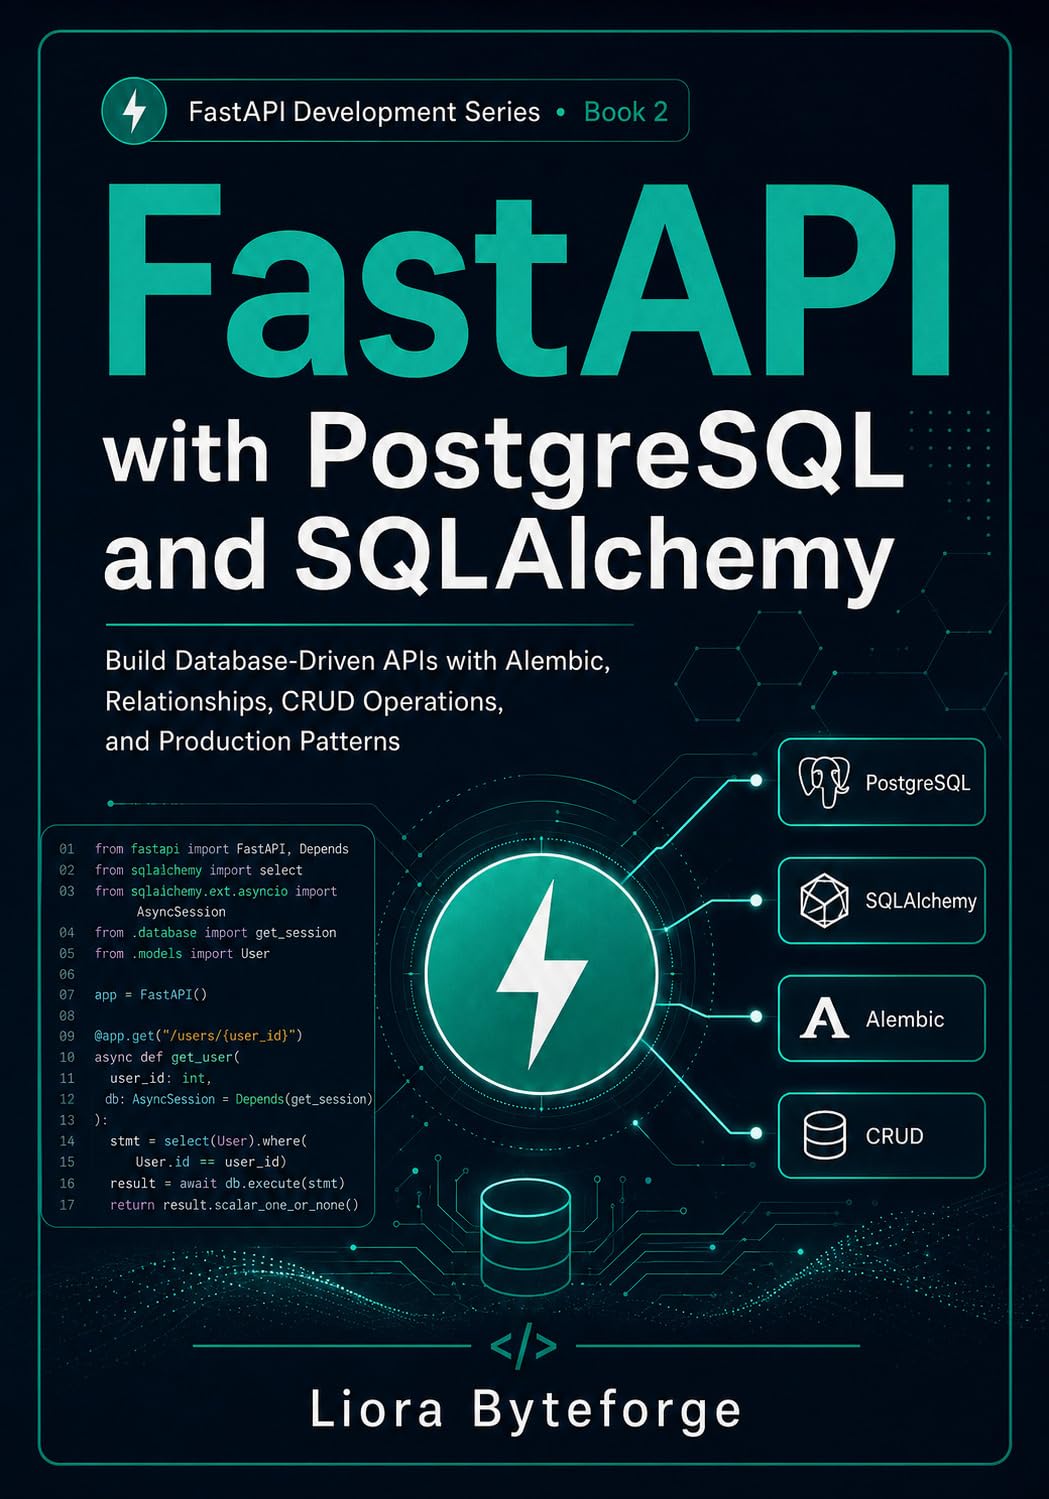Click 'Build Database-Driven APIs with Alembic,' line
1049x1499 pixels.
point(357,661)
